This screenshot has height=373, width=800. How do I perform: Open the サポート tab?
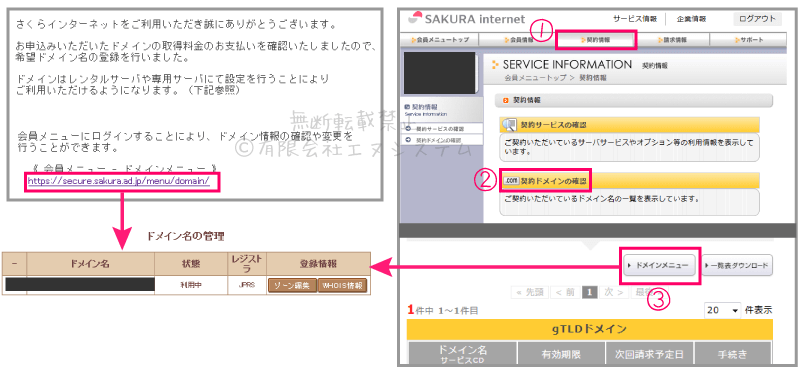tap(749, 39)
